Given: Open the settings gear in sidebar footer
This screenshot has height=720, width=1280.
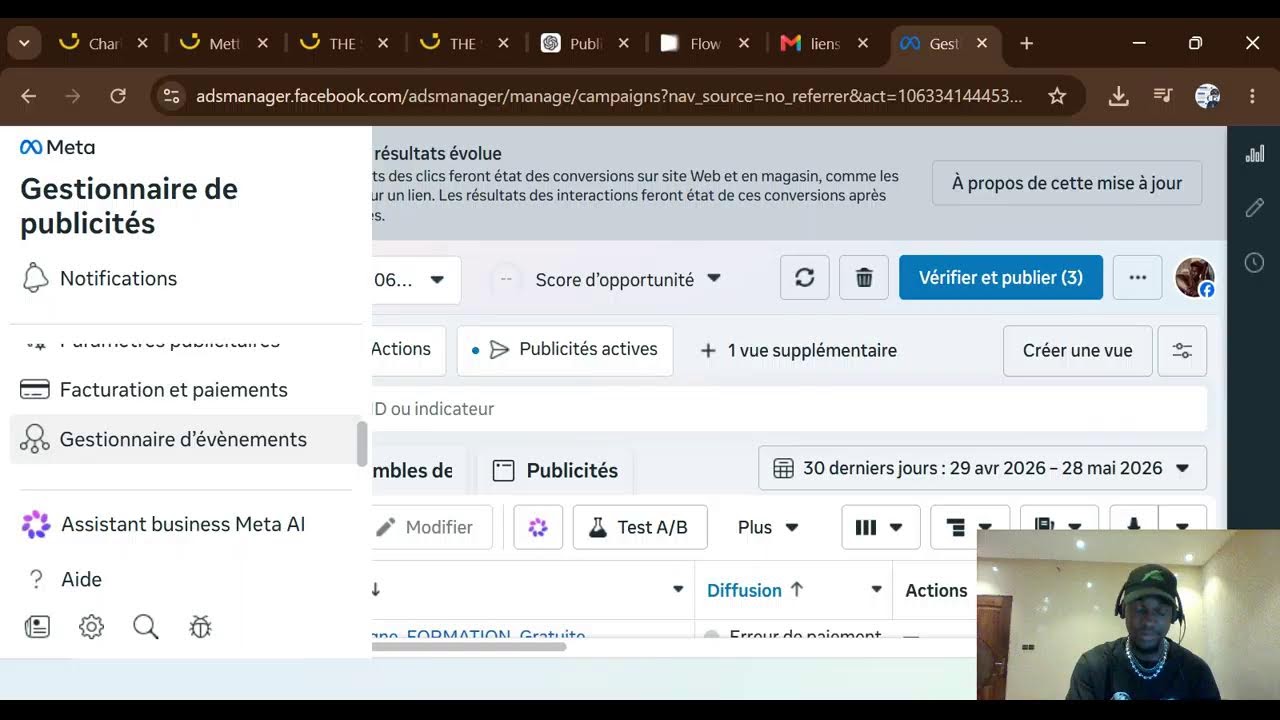Looking at the screenshot, I should [x=91, y=627].
